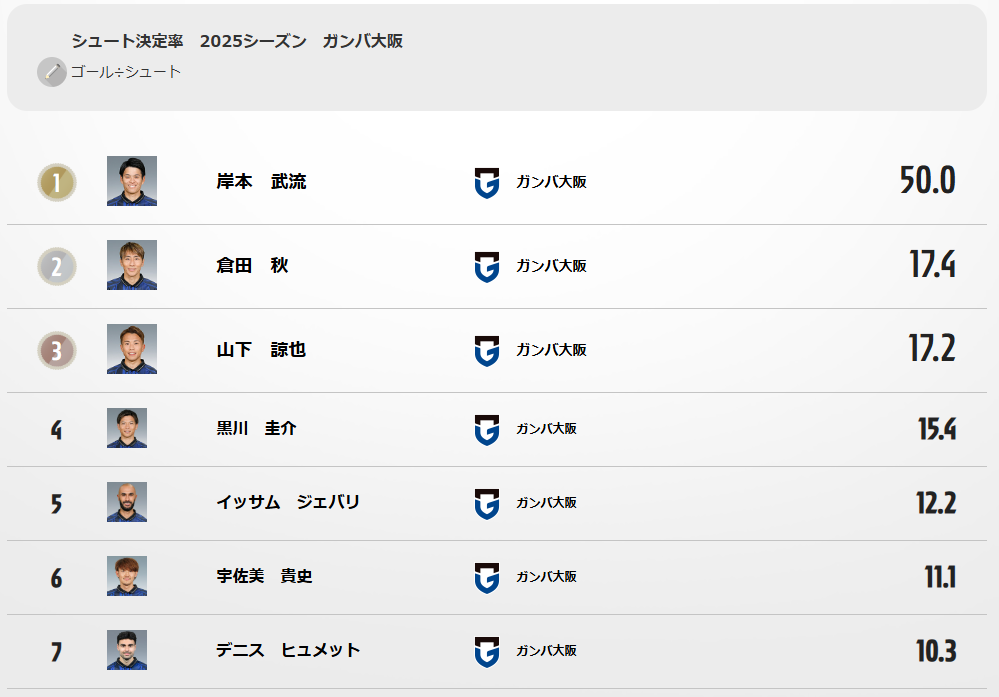Click the Gamba Osaka crest in 黒川 圭介's row
Image resolution: width=999 pixels, height=697 pixels.
point(486,429)
